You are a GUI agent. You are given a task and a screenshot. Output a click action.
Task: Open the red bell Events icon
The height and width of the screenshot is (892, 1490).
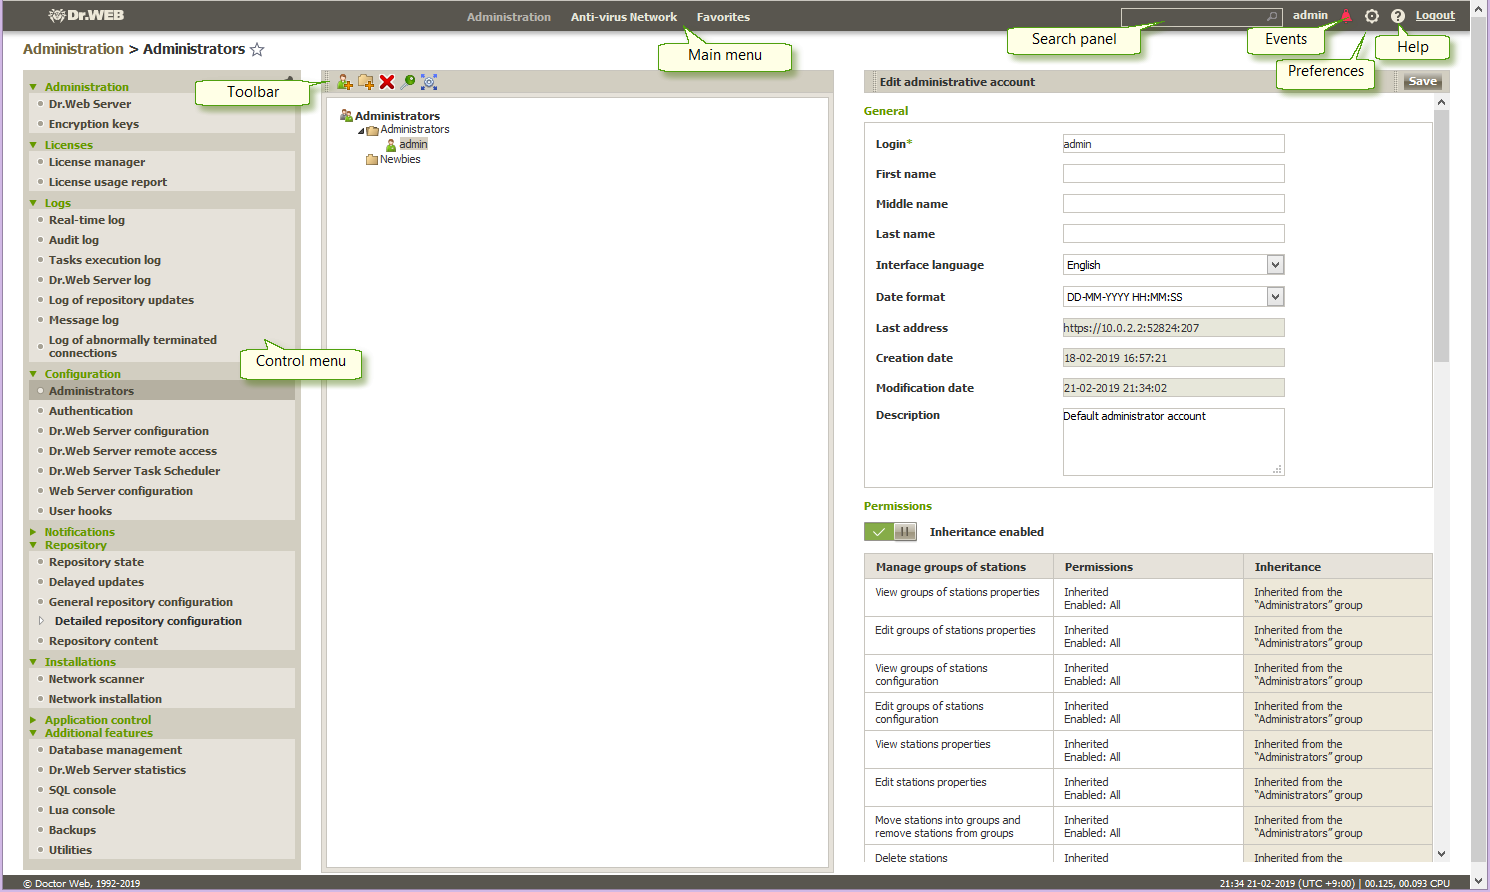click(x=1346, y=16)
